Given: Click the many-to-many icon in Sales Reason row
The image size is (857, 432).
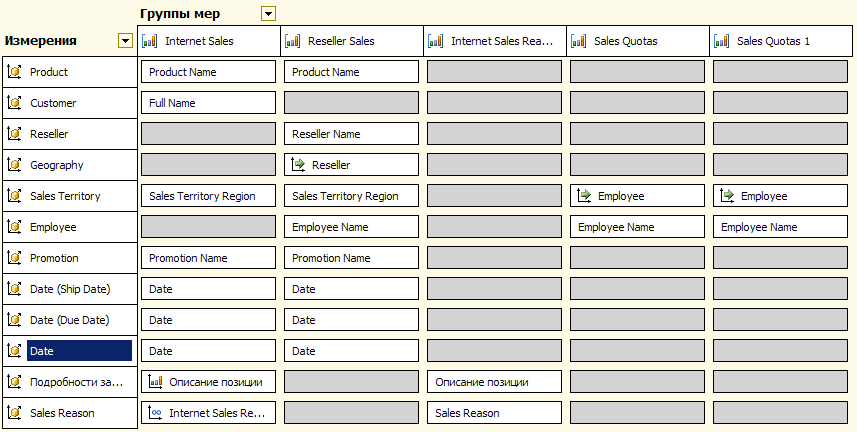Looking at the screenshot, I should [x=156, y=413].
